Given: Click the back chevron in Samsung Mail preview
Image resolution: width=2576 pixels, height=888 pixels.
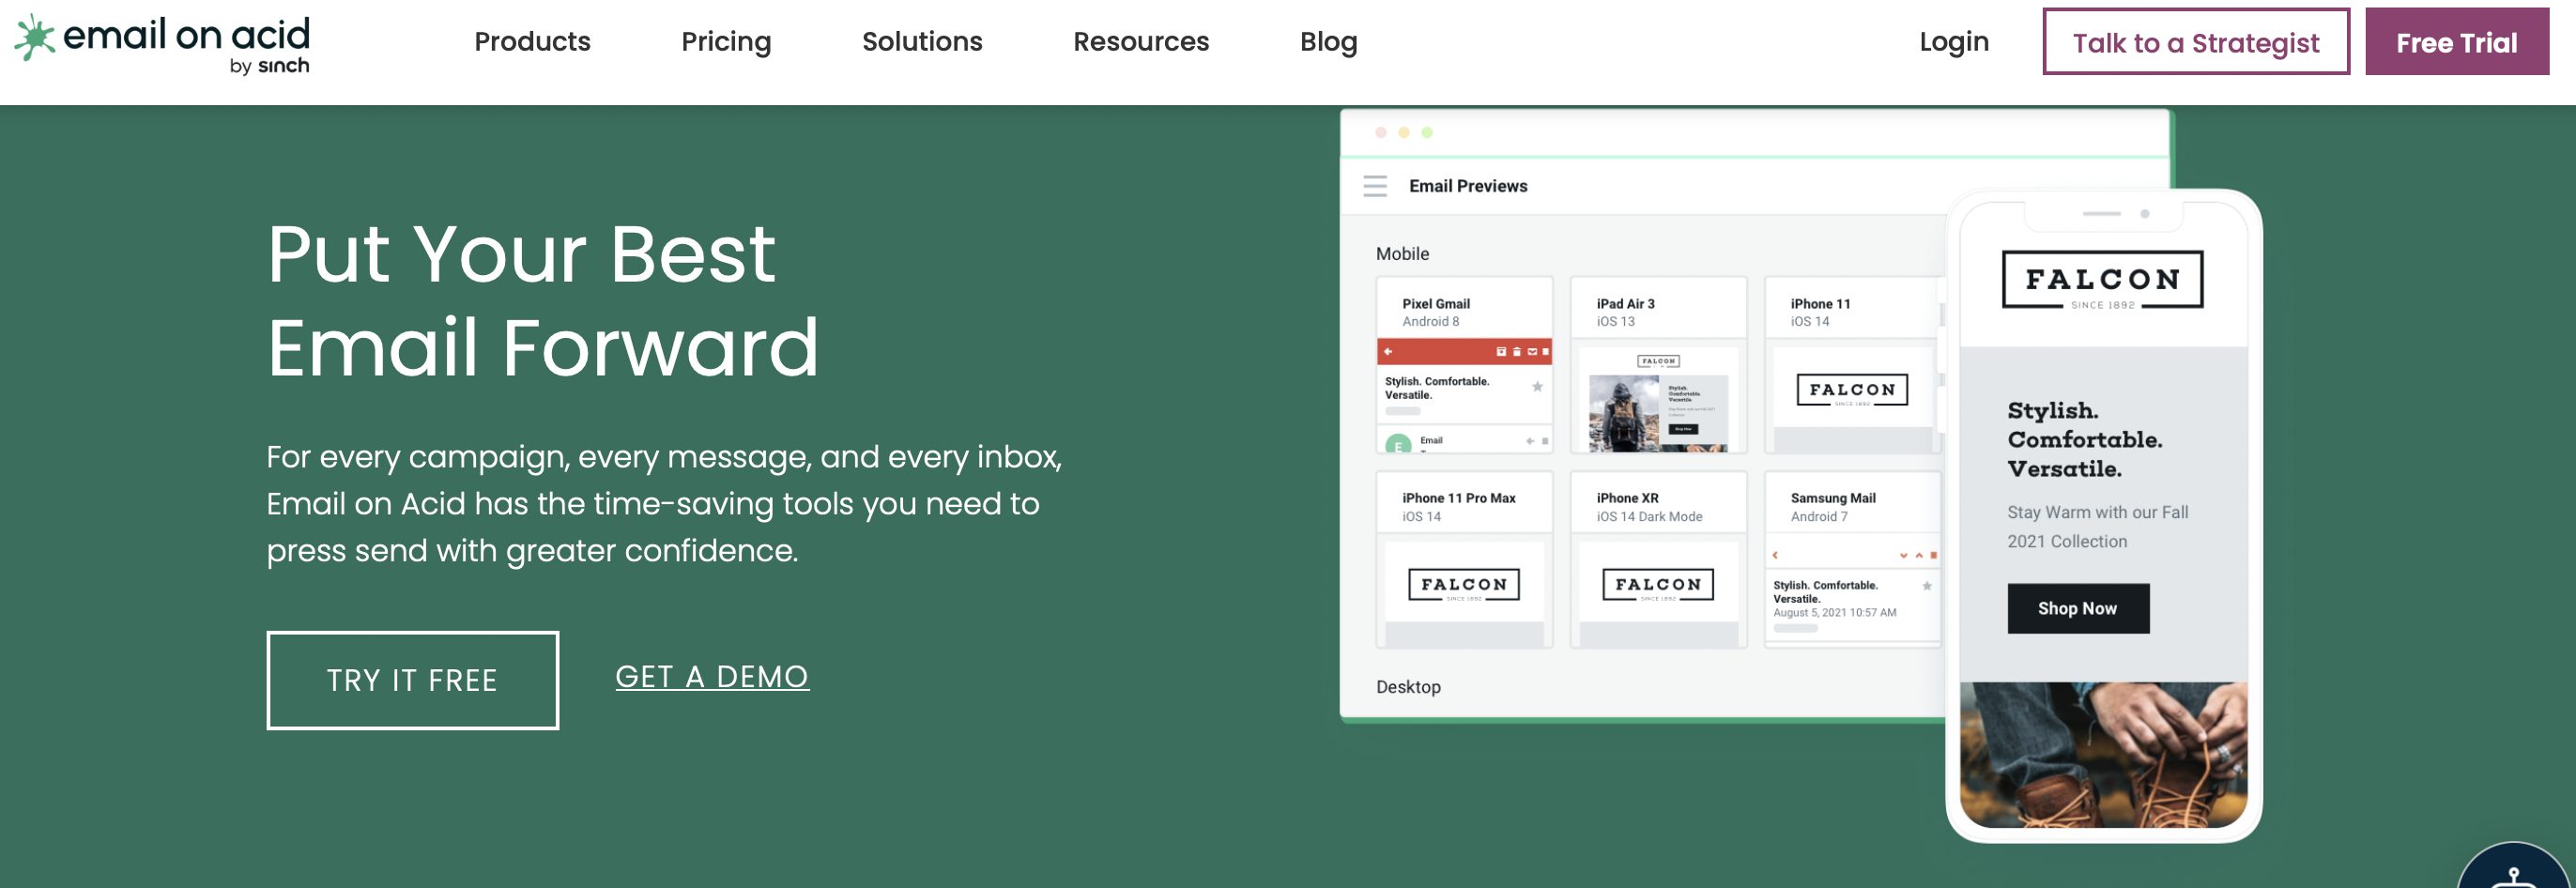Looking at the screenshot, I should tap(1775, 555).
